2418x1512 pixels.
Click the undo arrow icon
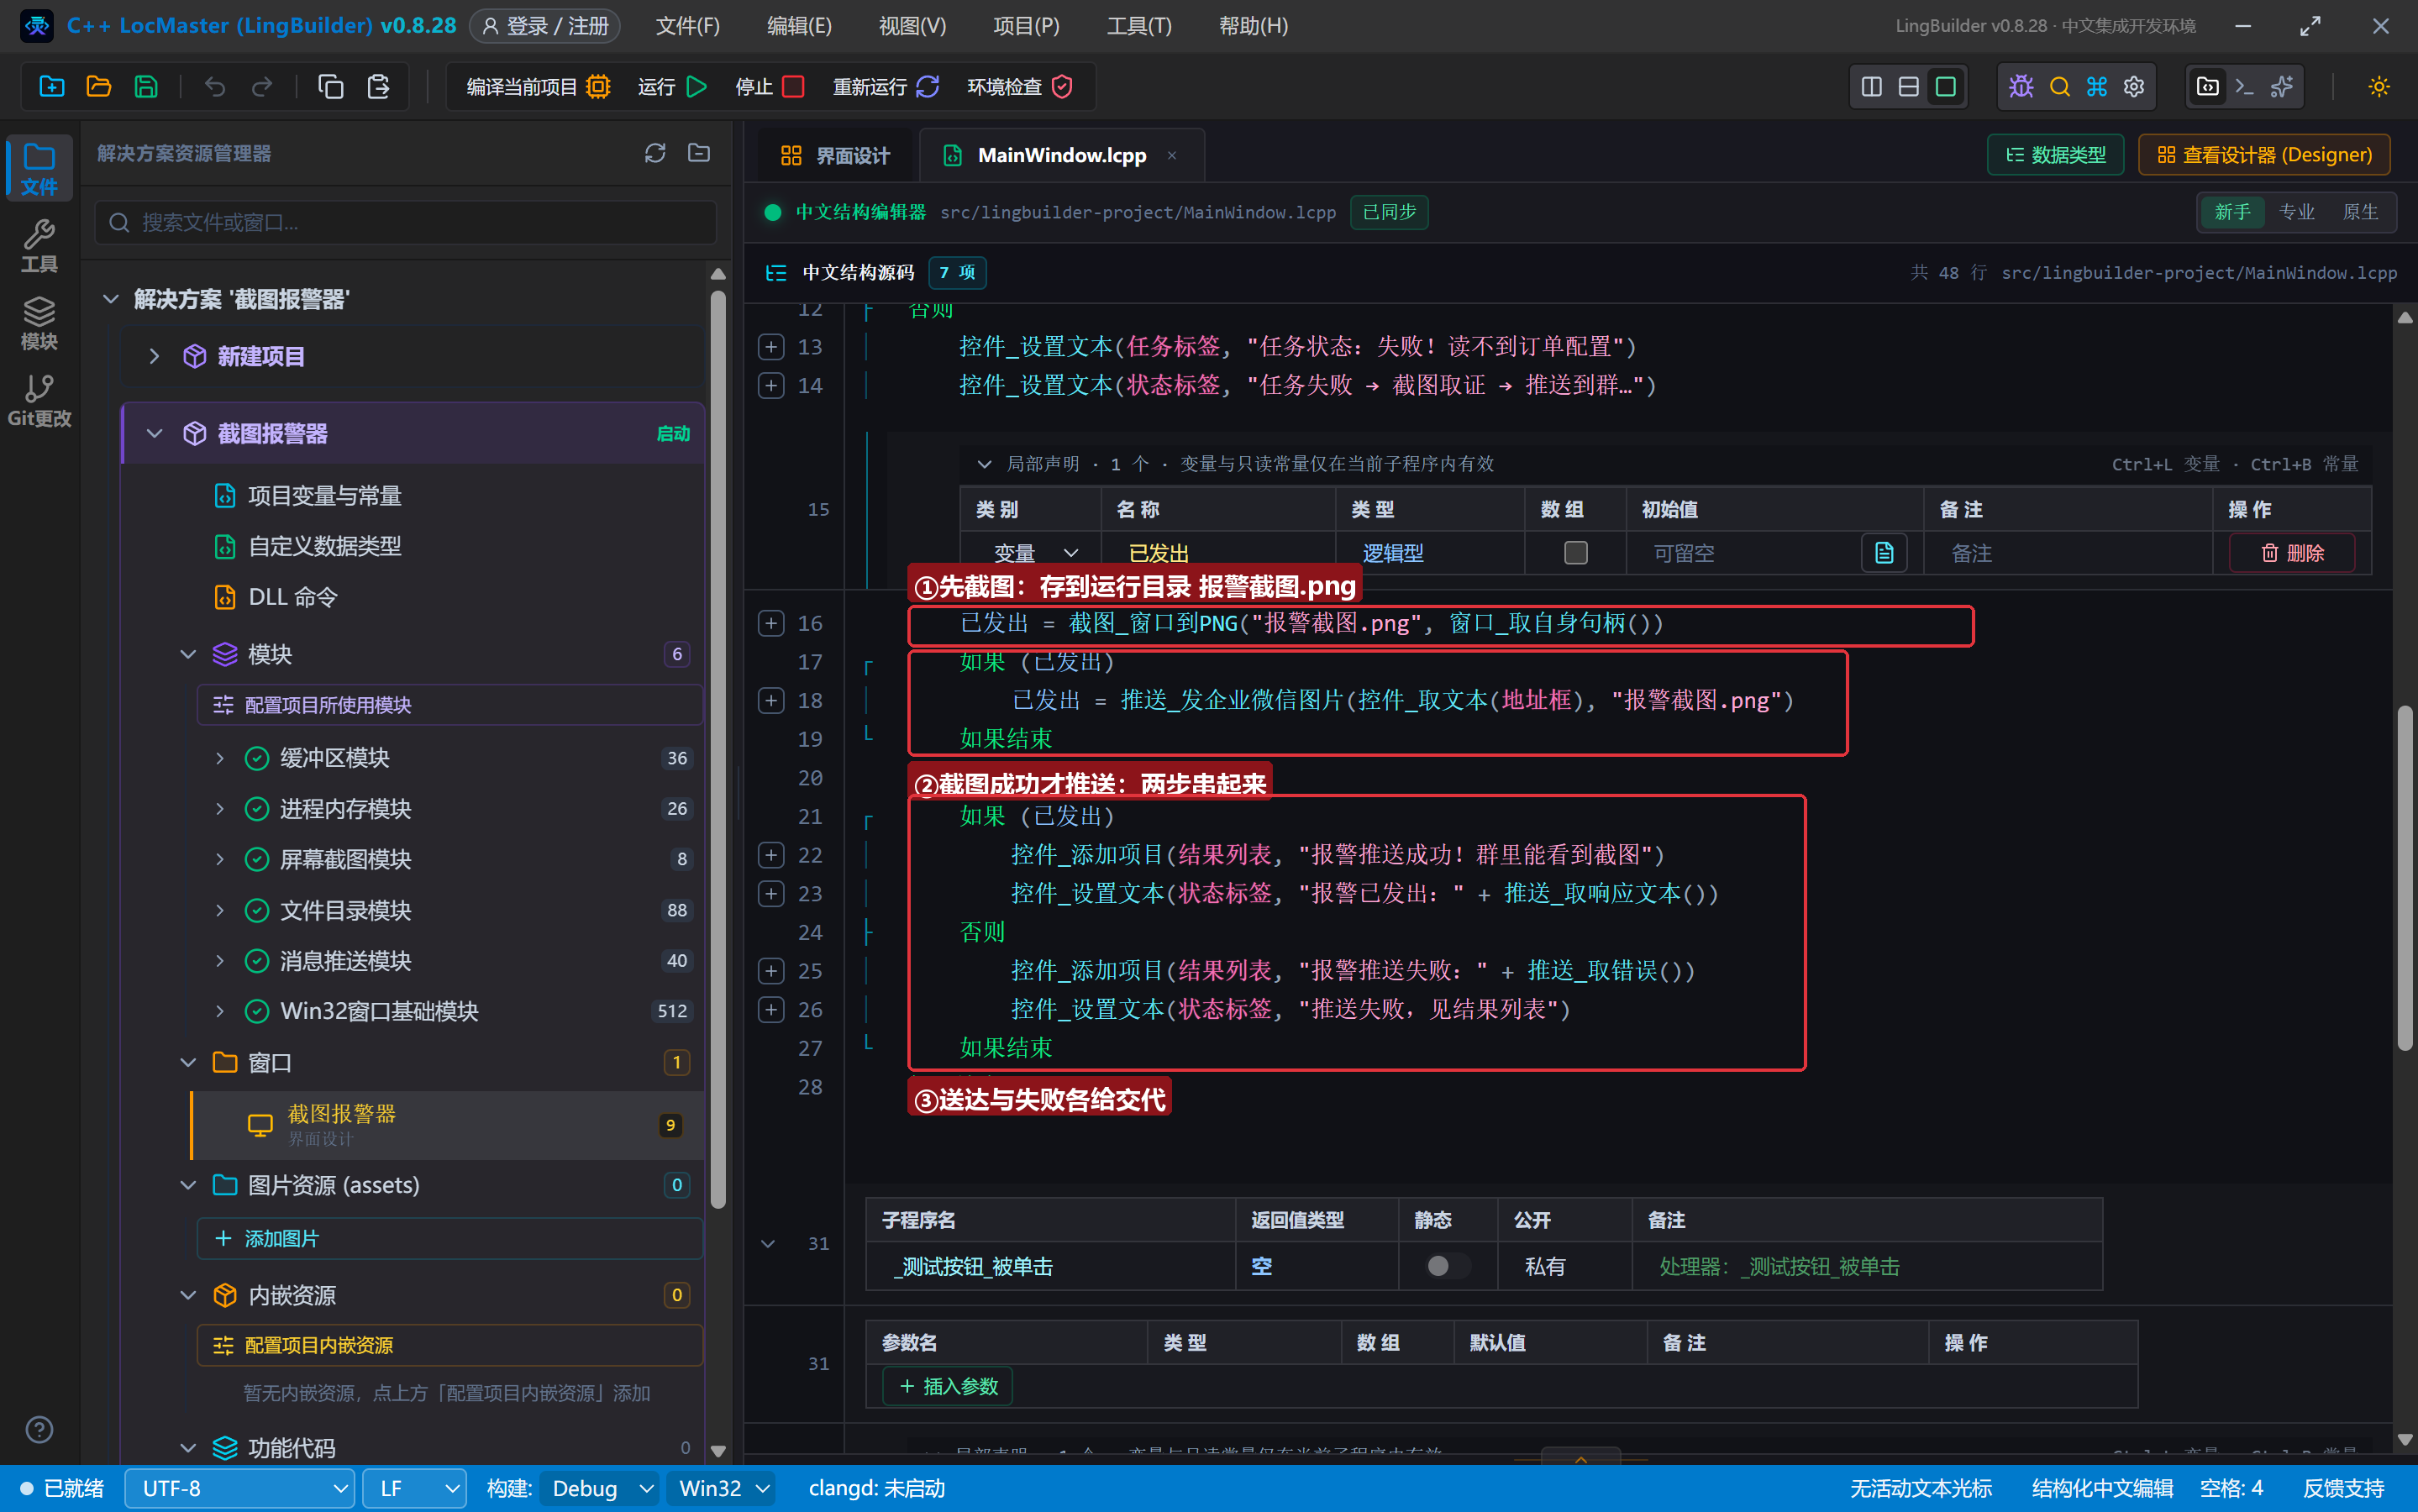pyautogui.click(x=214, y=87)
